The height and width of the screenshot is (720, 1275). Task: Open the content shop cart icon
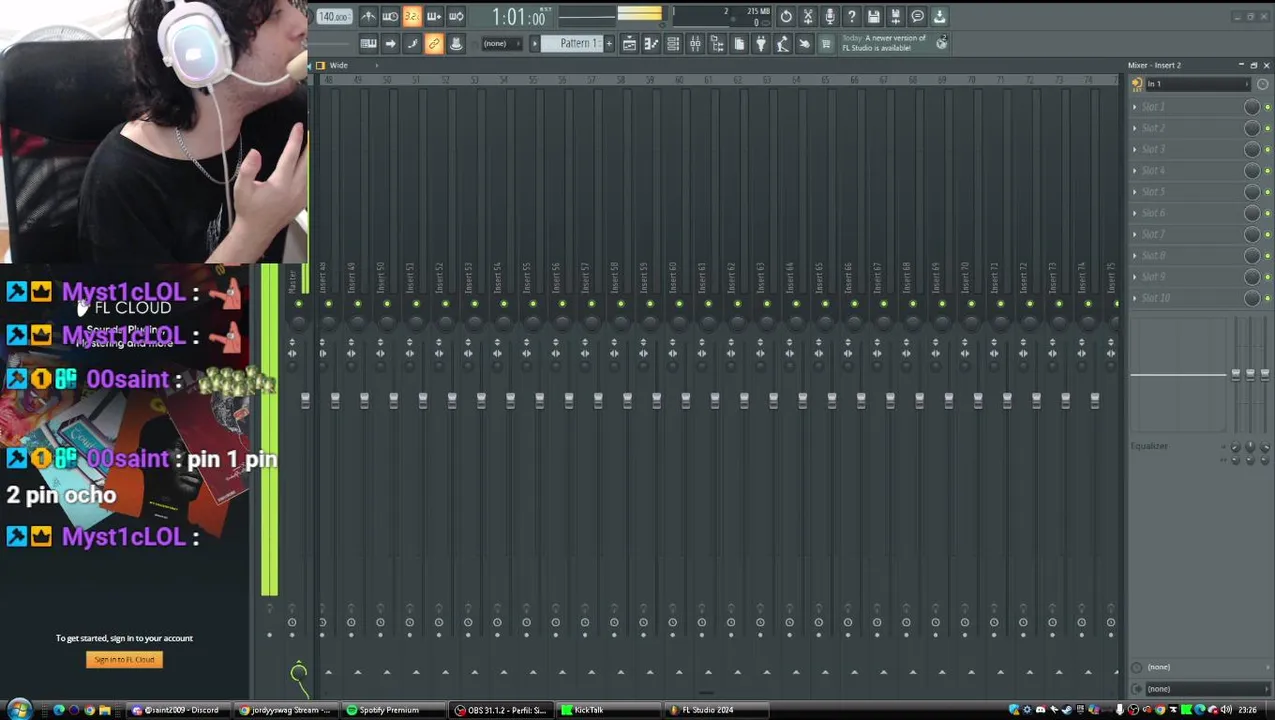(826, 44)
